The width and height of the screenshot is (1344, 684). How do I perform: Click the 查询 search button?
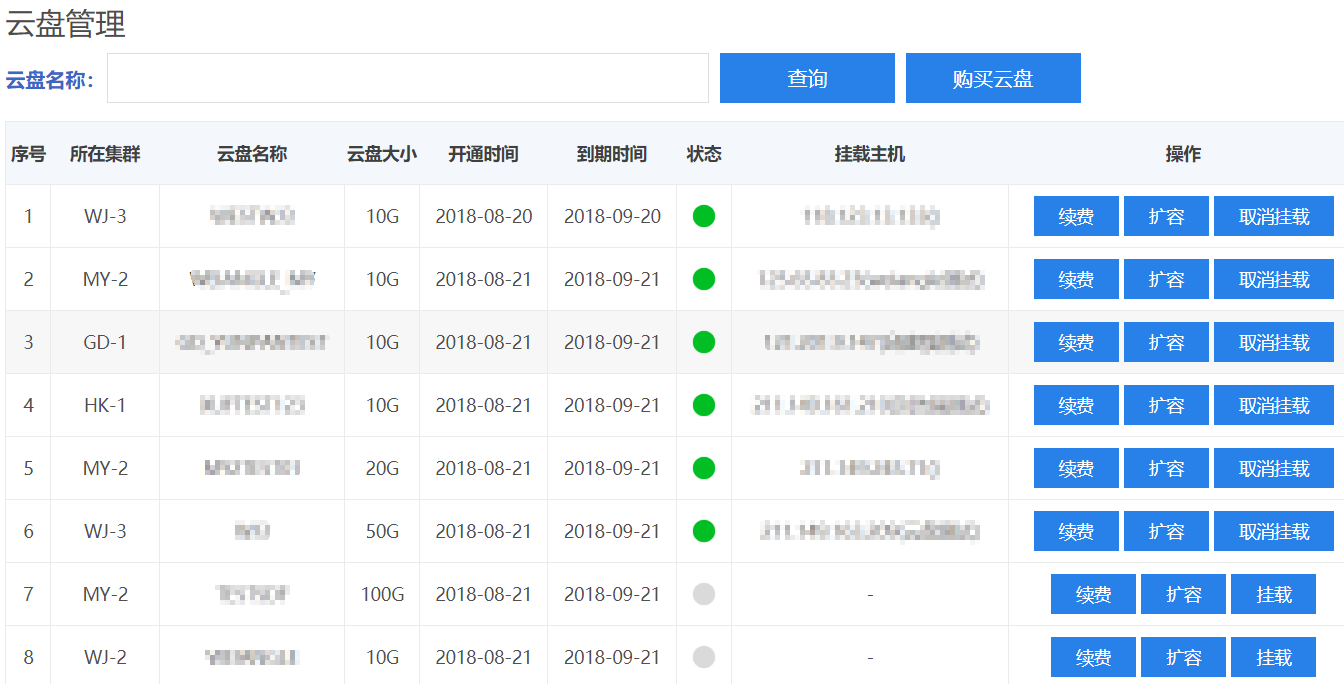click(x=807, y=78)
